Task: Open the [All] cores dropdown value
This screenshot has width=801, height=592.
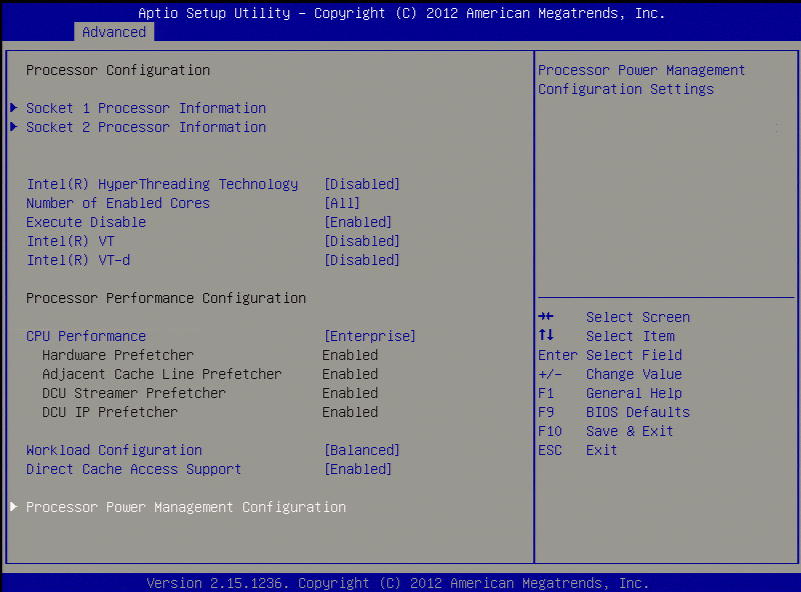Action: click(342, 203)
